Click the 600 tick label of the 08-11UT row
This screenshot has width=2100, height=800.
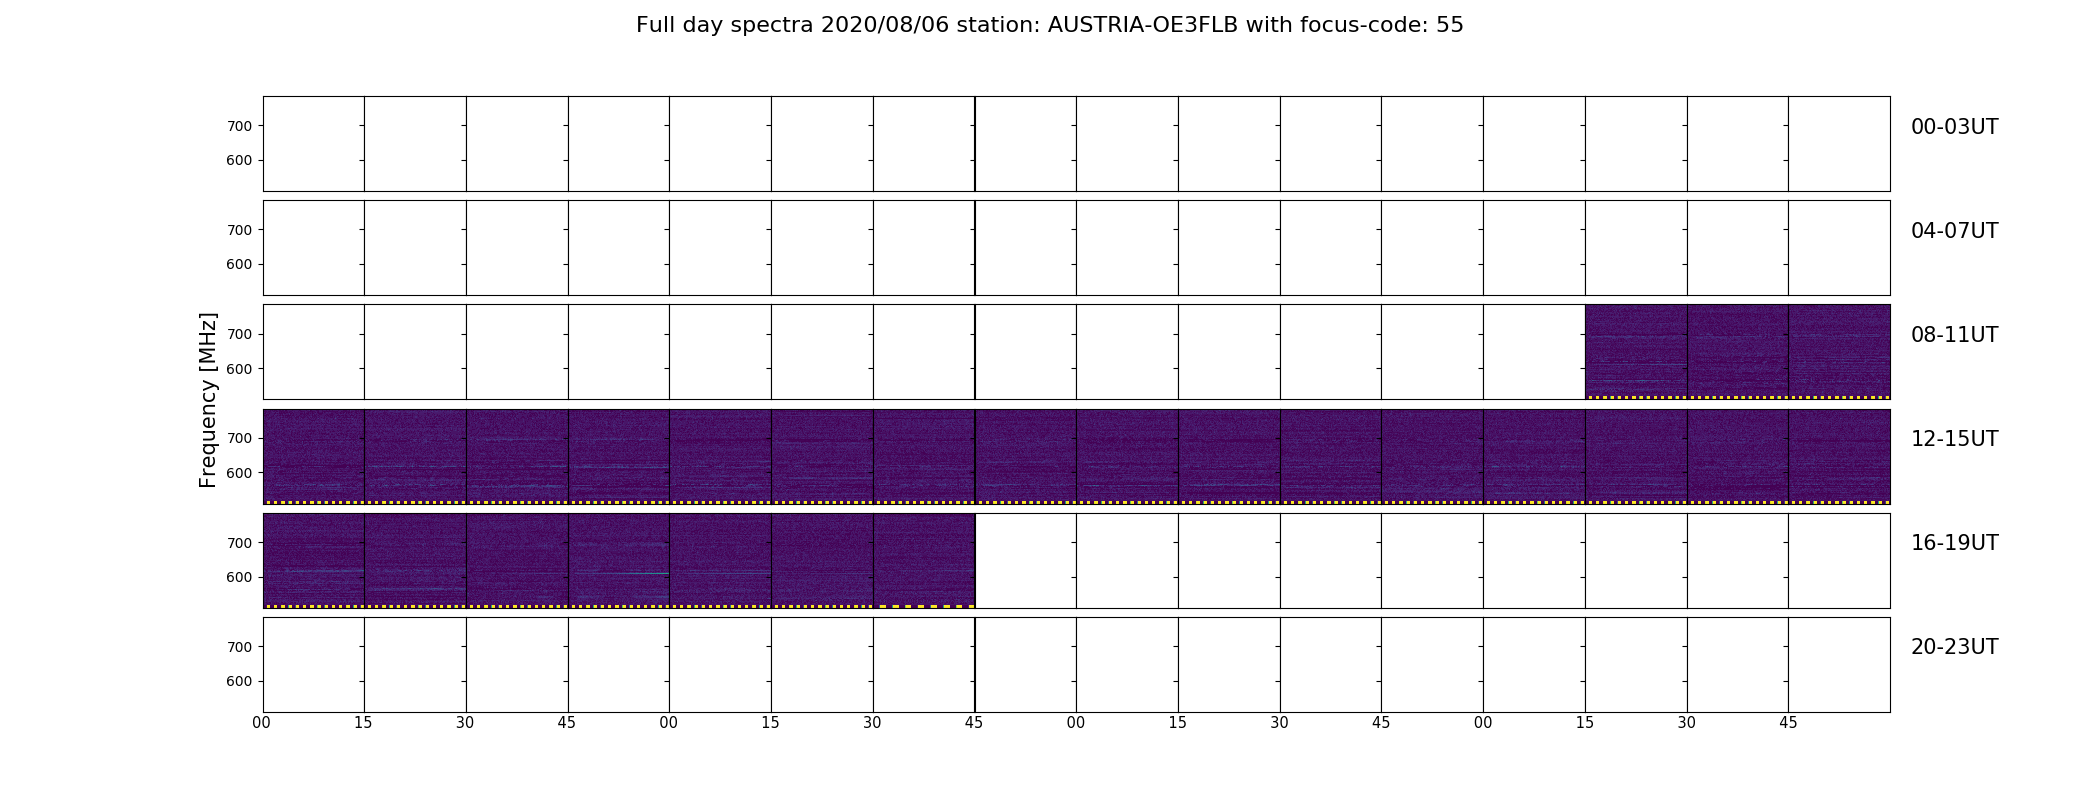(239, 369)
